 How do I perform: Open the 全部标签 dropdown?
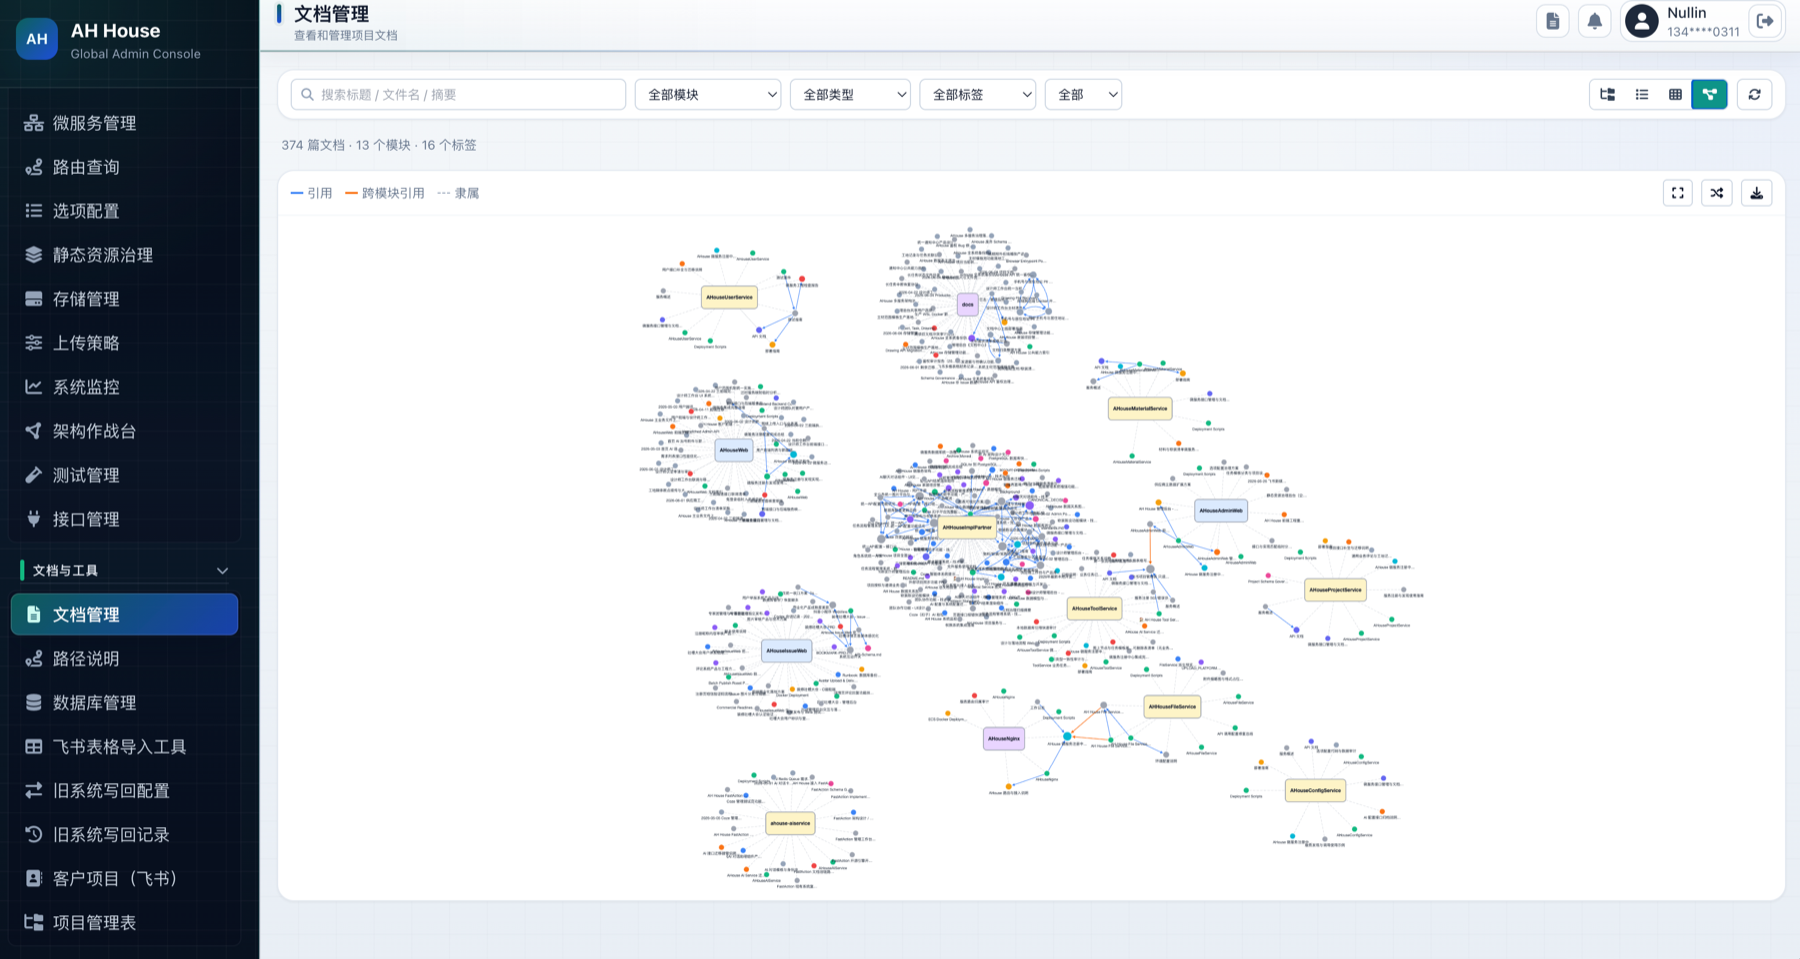pyautogui.click(x=977, y=95)
